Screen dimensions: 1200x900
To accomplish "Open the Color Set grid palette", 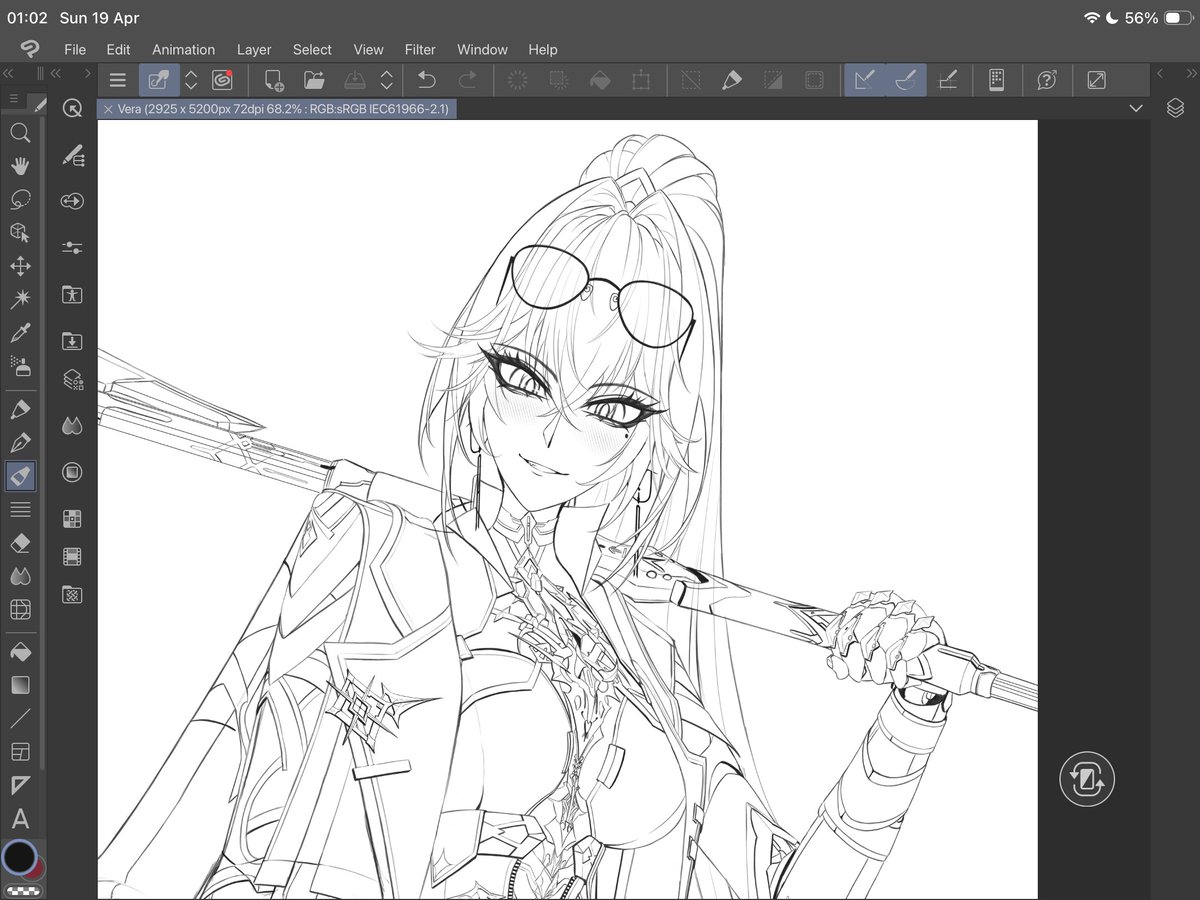I will point(72,519).
